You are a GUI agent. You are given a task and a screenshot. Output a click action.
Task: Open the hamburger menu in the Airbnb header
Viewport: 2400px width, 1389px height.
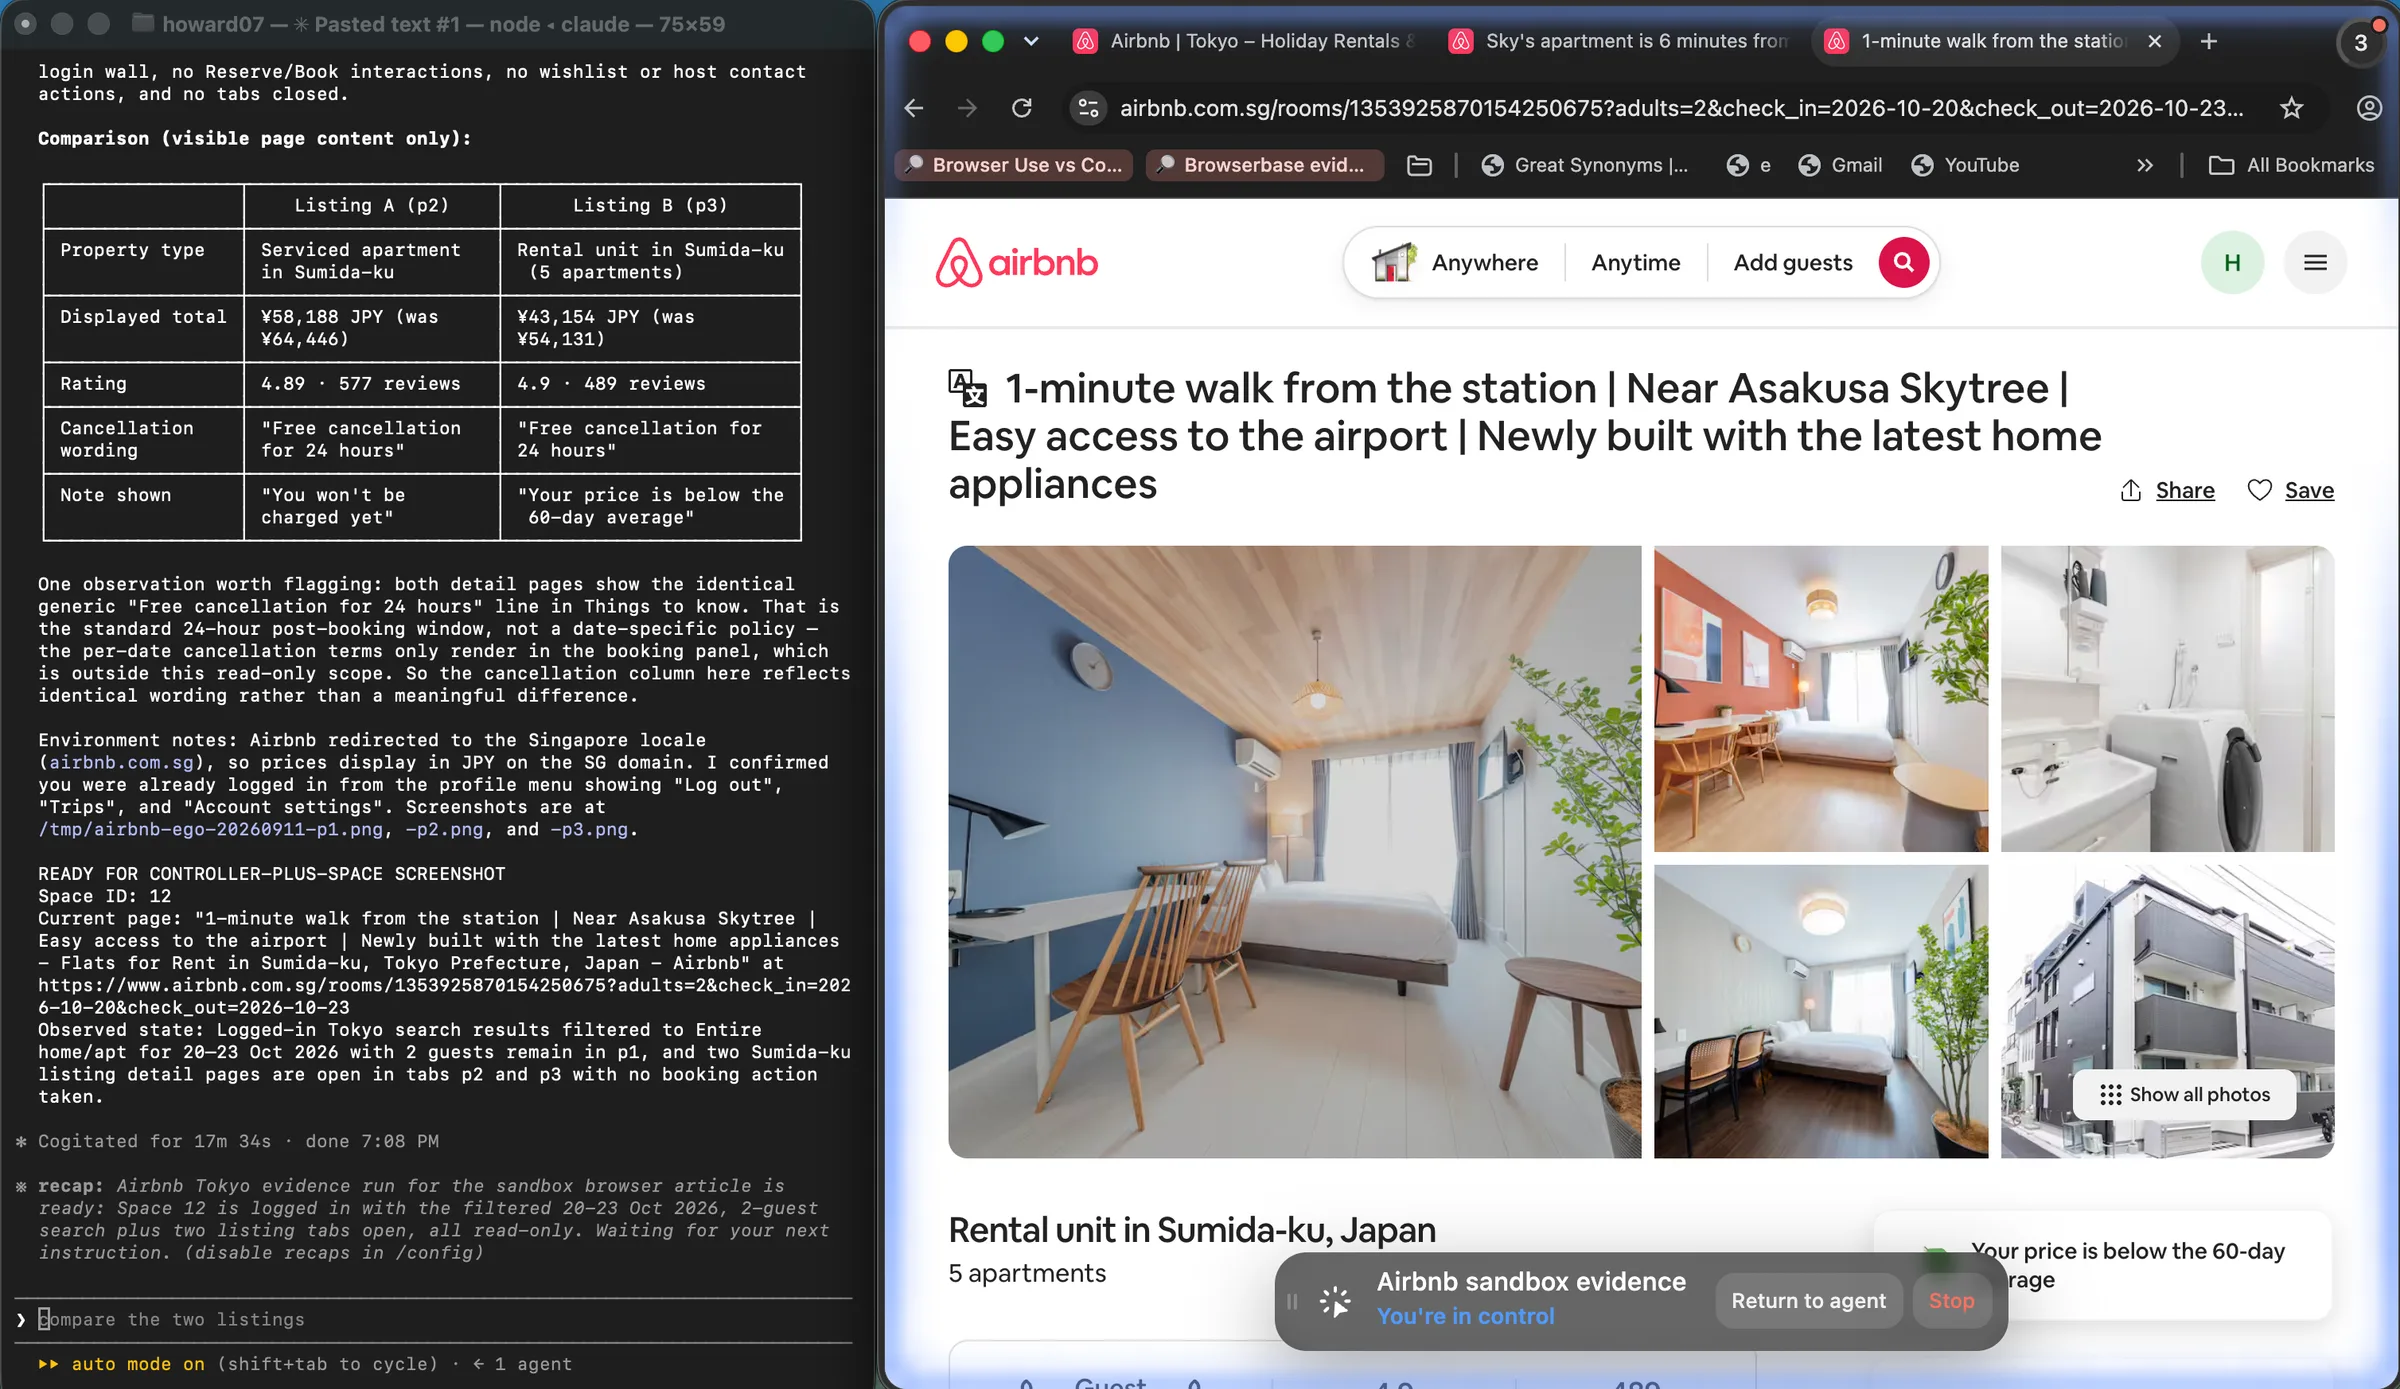[x=2315, y=263]
